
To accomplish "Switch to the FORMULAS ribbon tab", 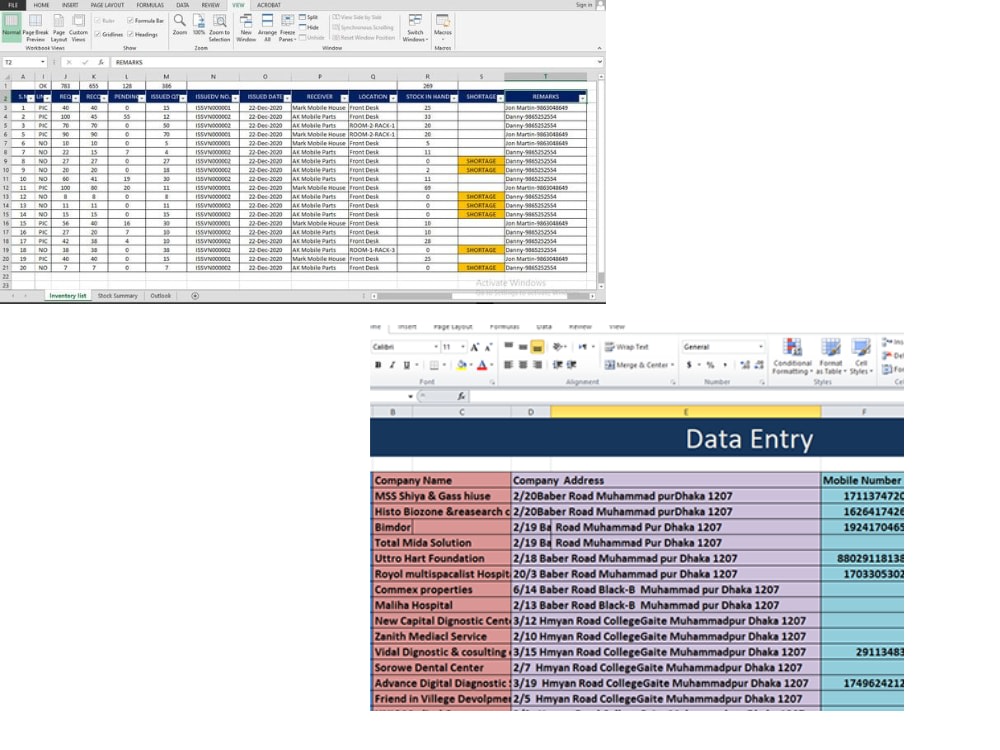I will [x=150, y=5].
